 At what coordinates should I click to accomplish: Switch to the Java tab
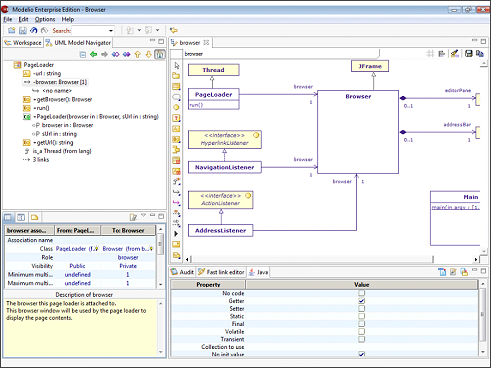tap(259, 272)
